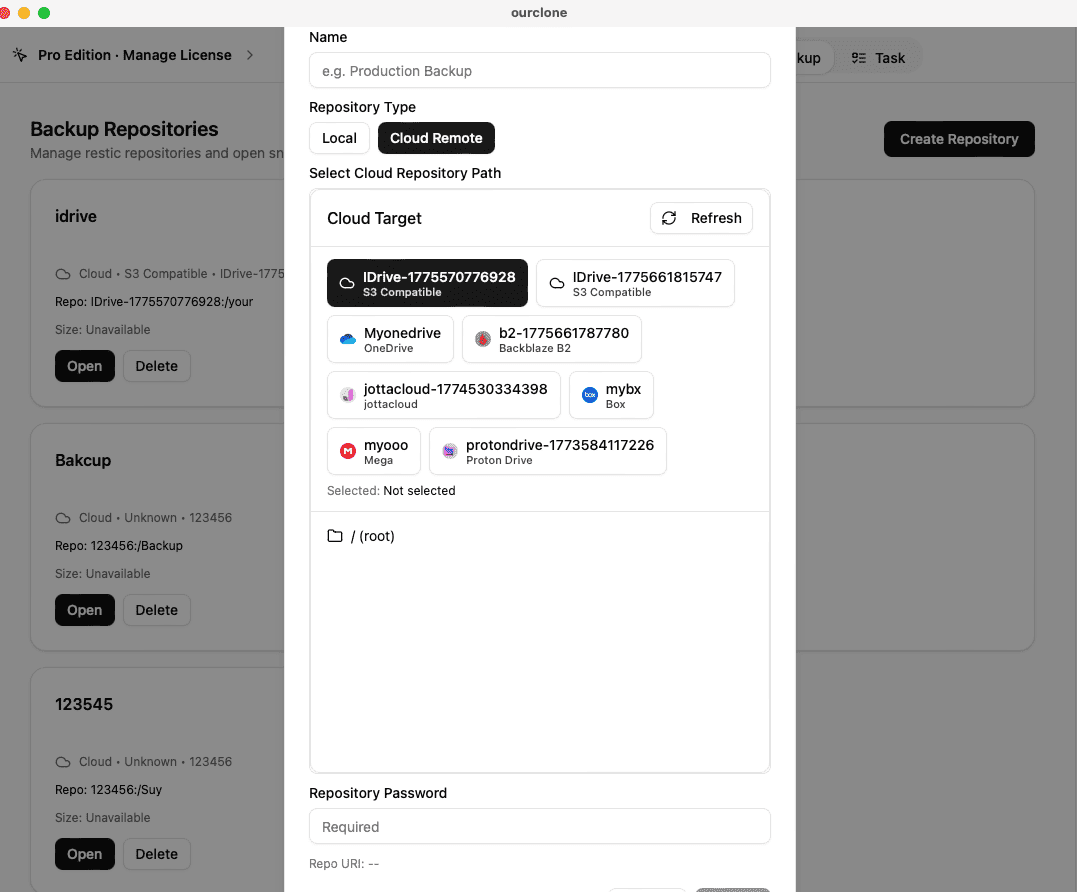Keep Cloud Remote repository type selected
This screenshot has width=1077, height=892.
436,138
